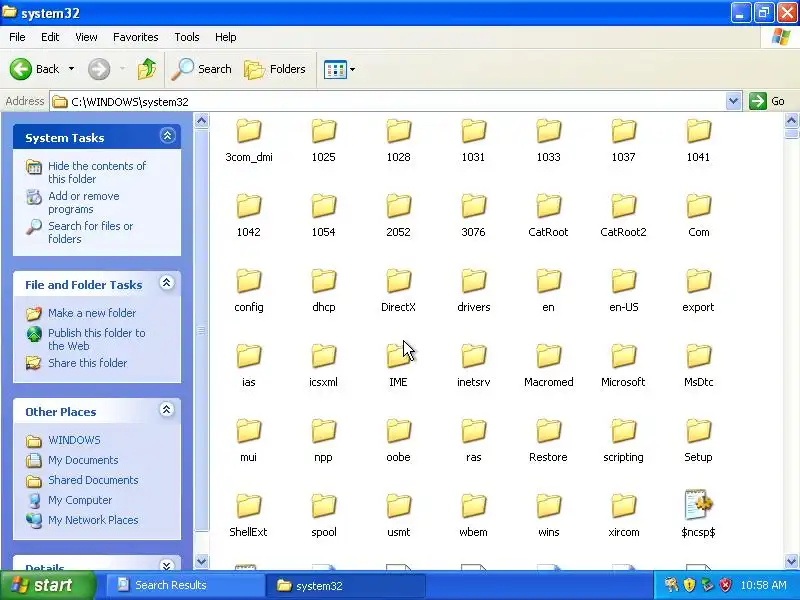Screen dimensions: 800x600
Task: Click the Go button
Action: pos(767,101)
